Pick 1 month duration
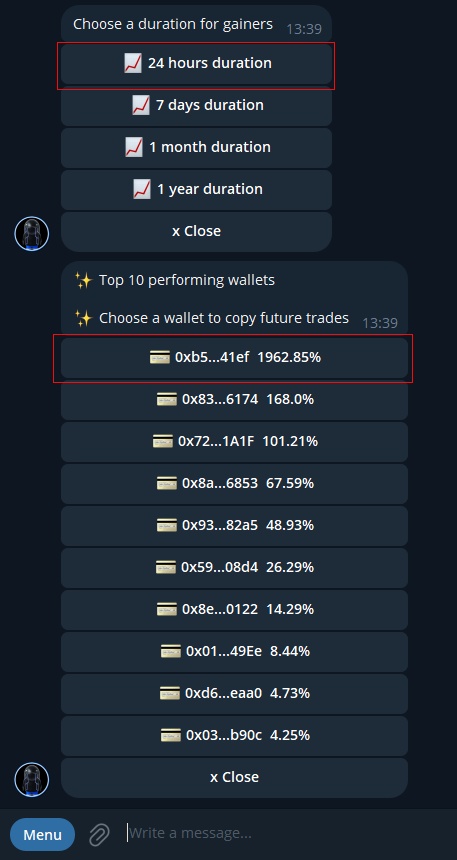Viewport: 457px width, 860px height. click(x=196, y=148)
